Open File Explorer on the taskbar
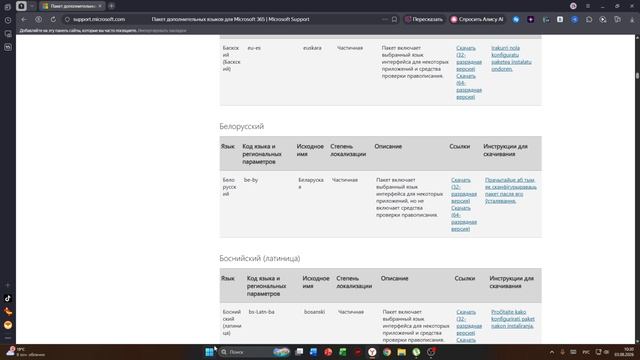This screenshot has width=640, height=360. [402, 352]
